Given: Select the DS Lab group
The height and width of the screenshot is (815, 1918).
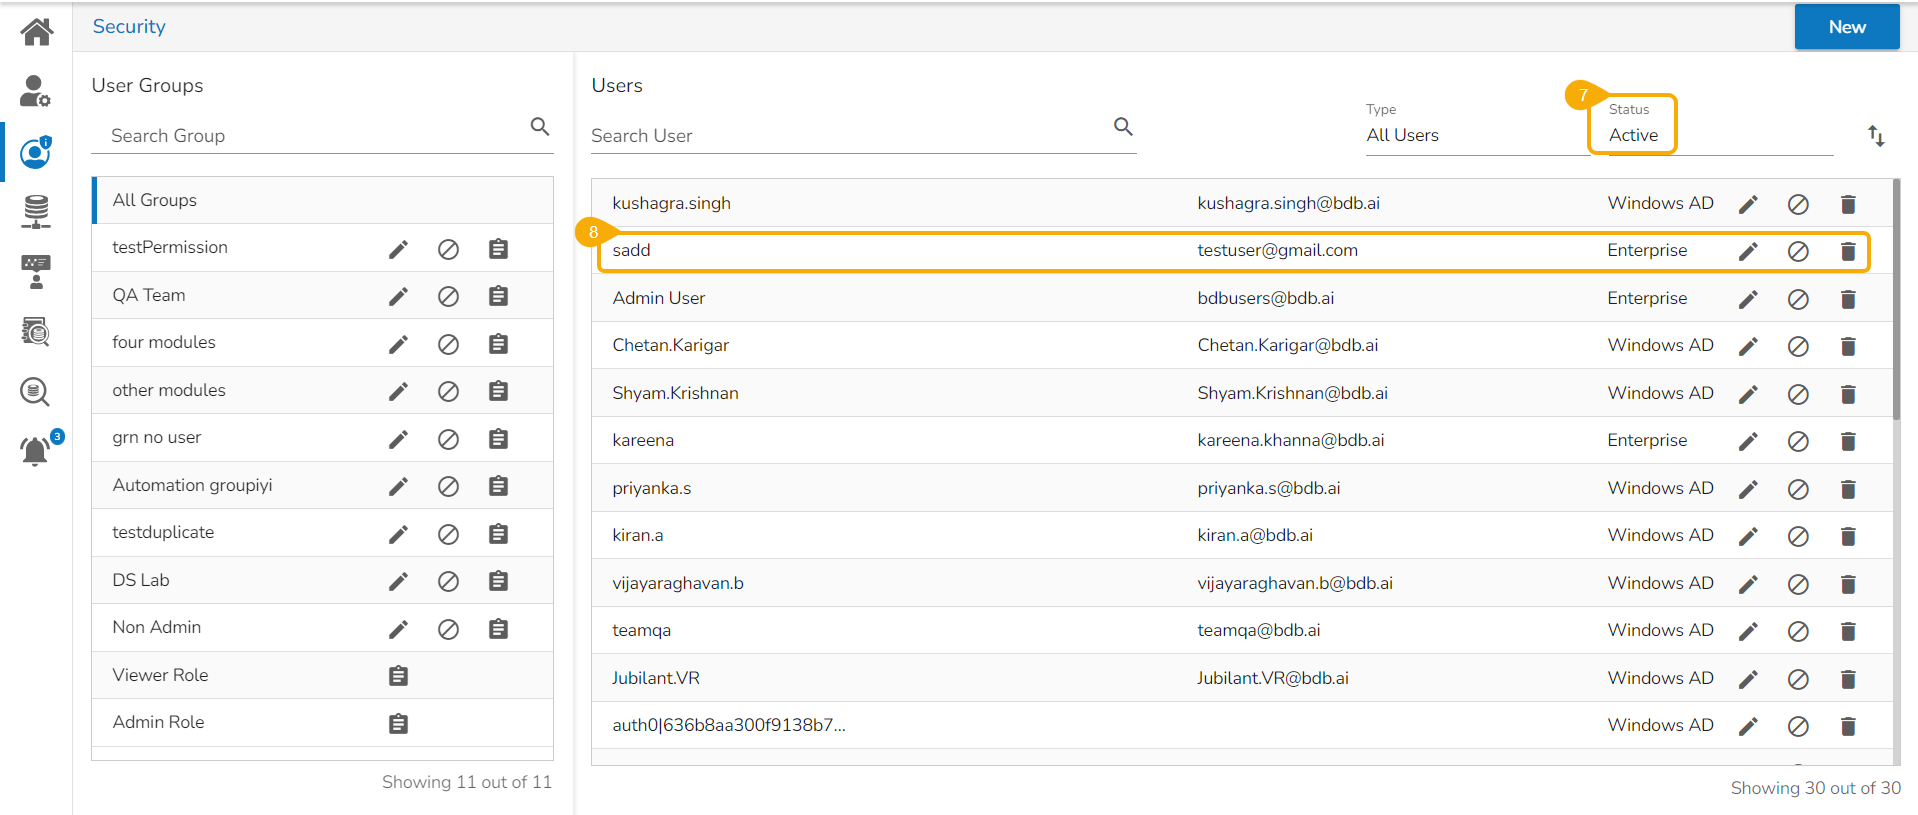Looking at the screenshot, I should tap(141, 580).
